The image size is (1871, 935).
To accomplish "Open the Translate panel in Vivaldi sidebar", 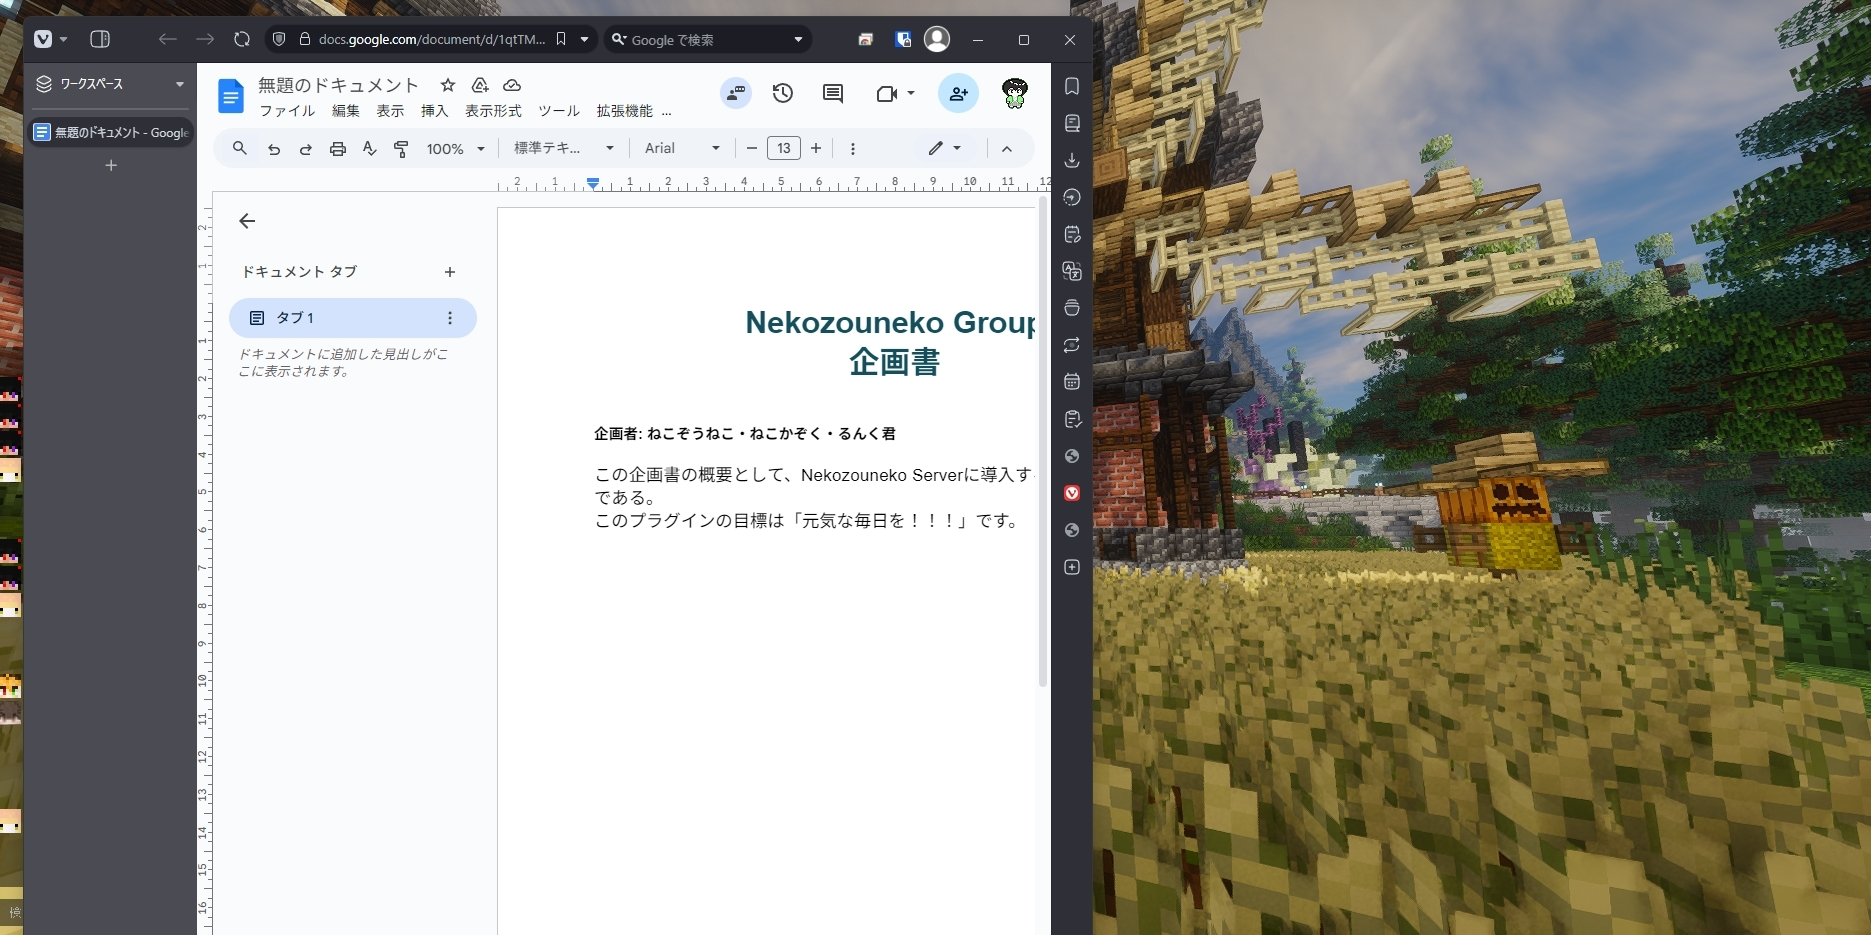I will pyautogui.click(x=1072, y=271).
